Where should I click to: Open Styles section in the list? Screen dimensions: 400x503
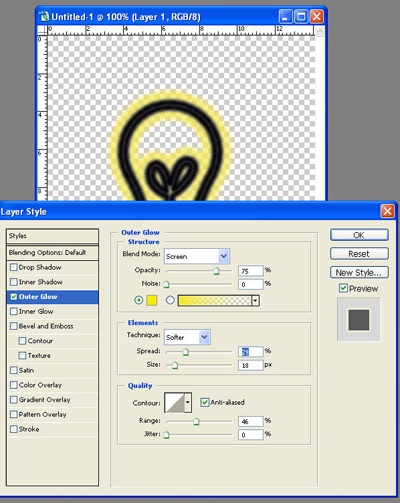(x=52, y=236)
